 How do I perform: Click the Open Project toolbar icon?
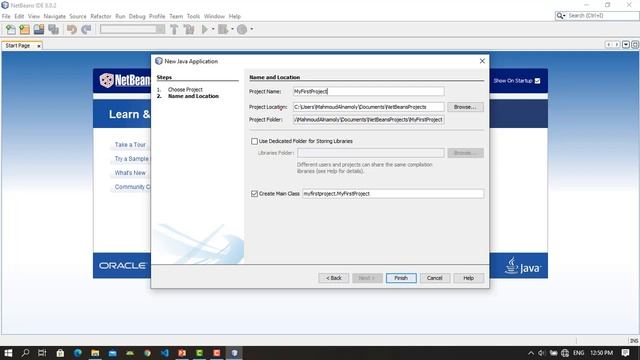pos(39,29)
